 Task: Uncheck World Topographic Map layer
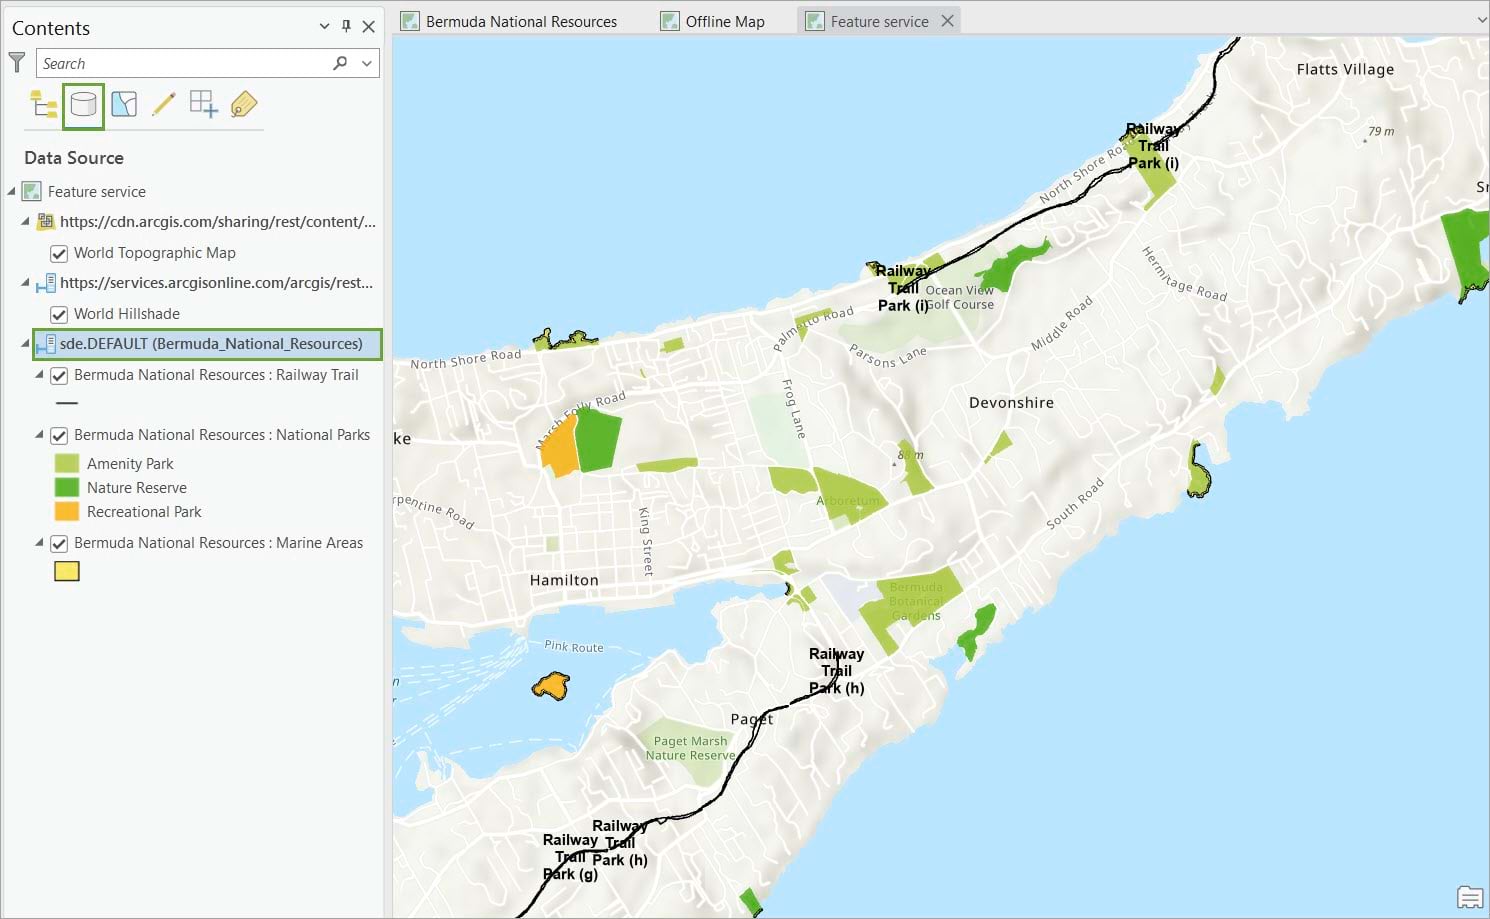59,254
